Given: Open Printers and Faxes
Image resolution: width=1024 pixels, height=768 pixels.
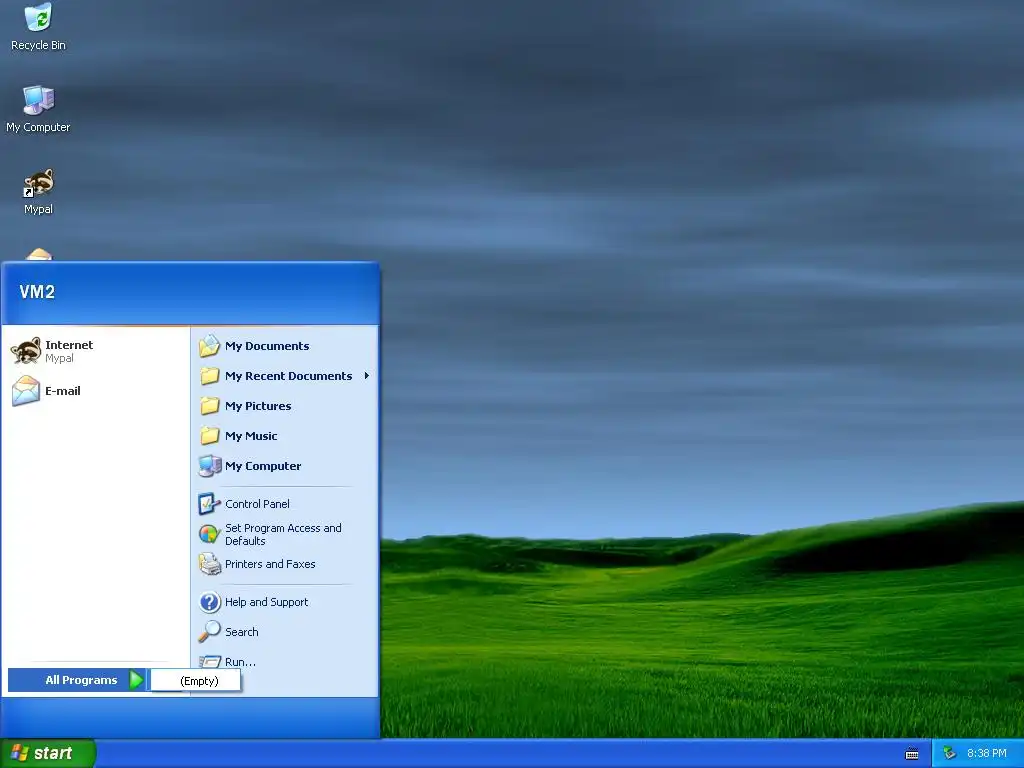Looking at the screenshot, I should (x=285, y=564).
